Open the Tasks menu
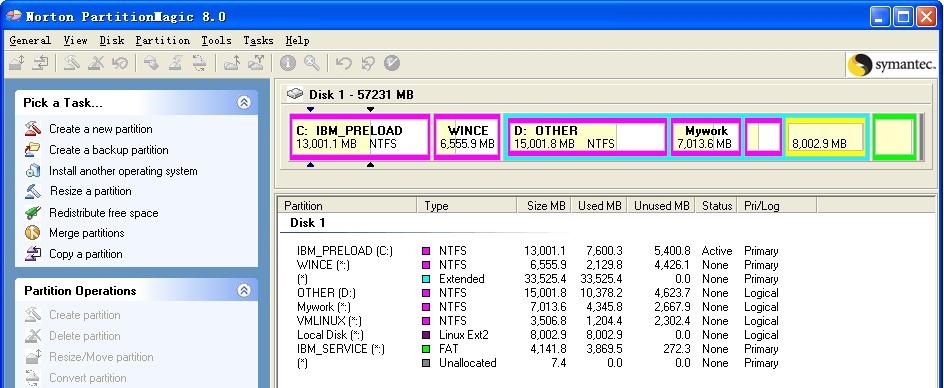The image size is (944, 388). pyautogui.click(x=258, y=40)
